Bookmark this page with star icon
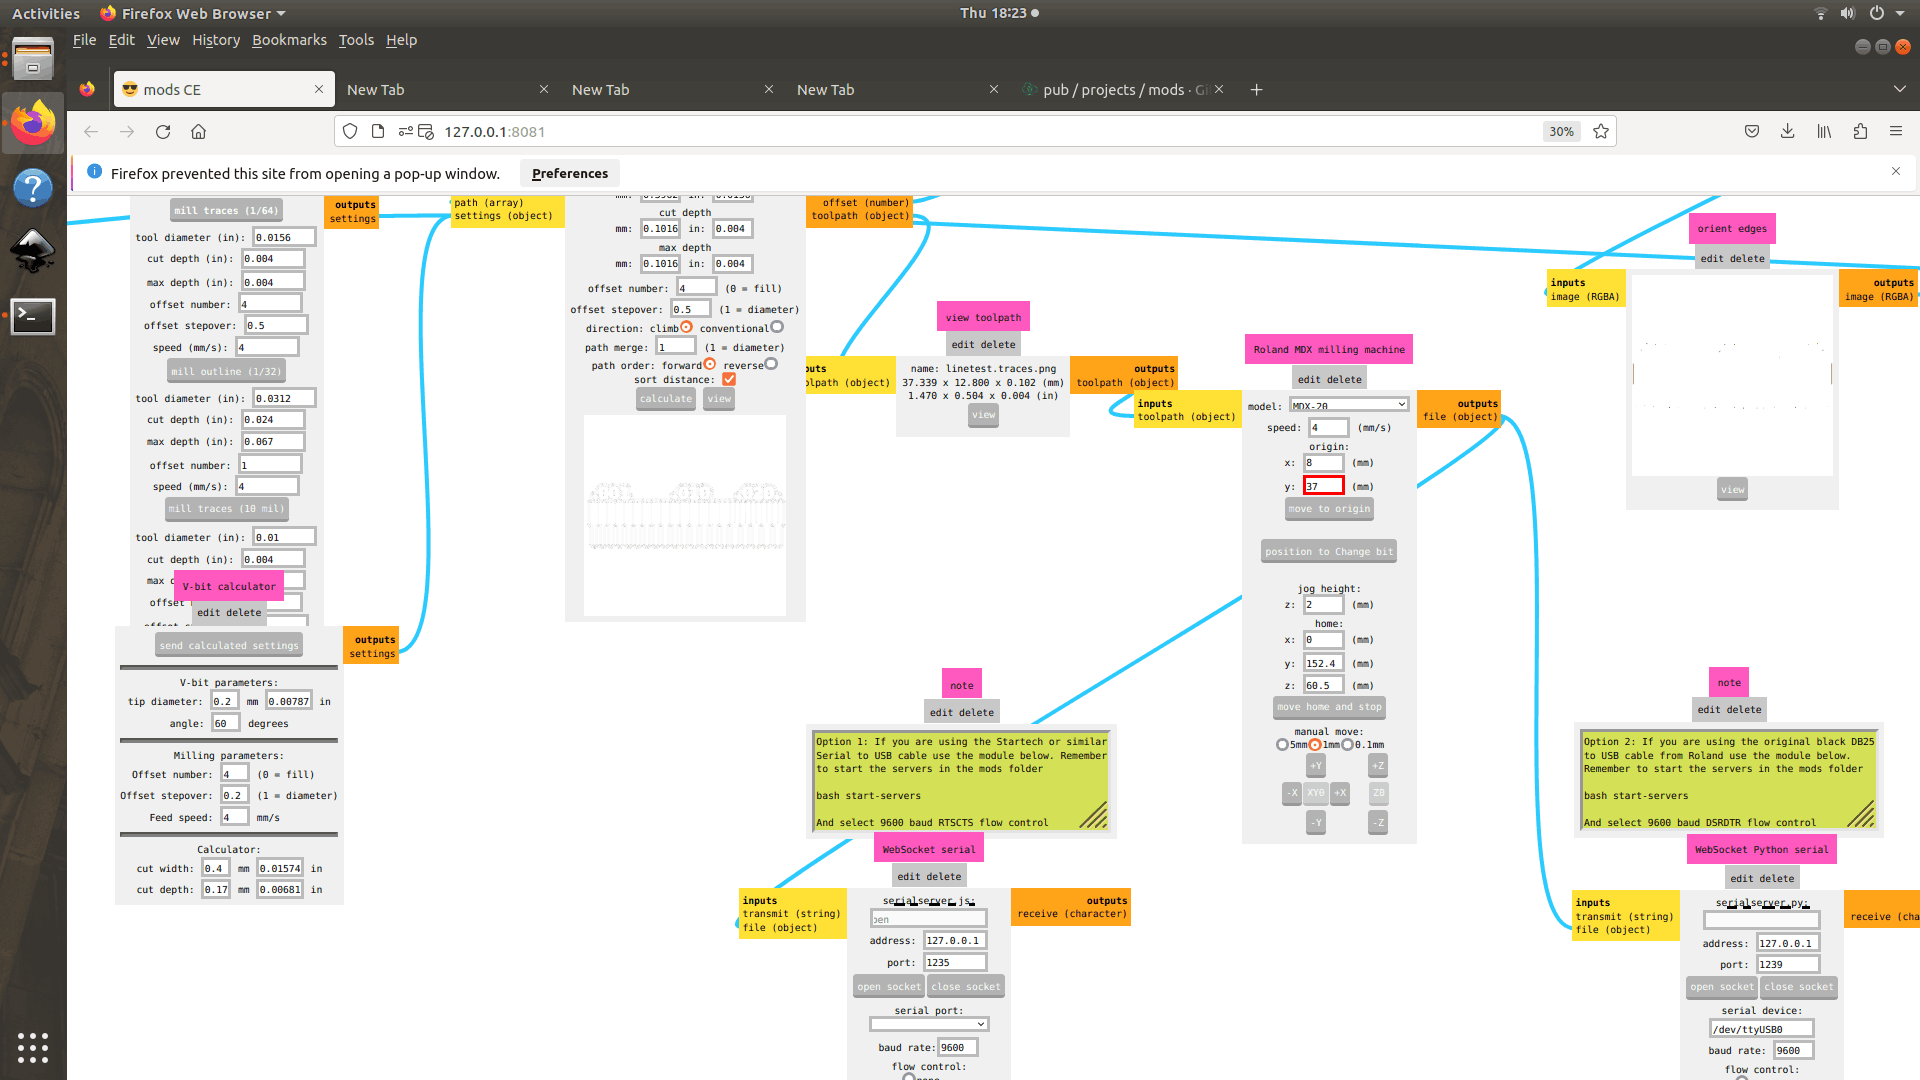The height and width of the screenshot is (1080, 1920). tap(1601, 132)
